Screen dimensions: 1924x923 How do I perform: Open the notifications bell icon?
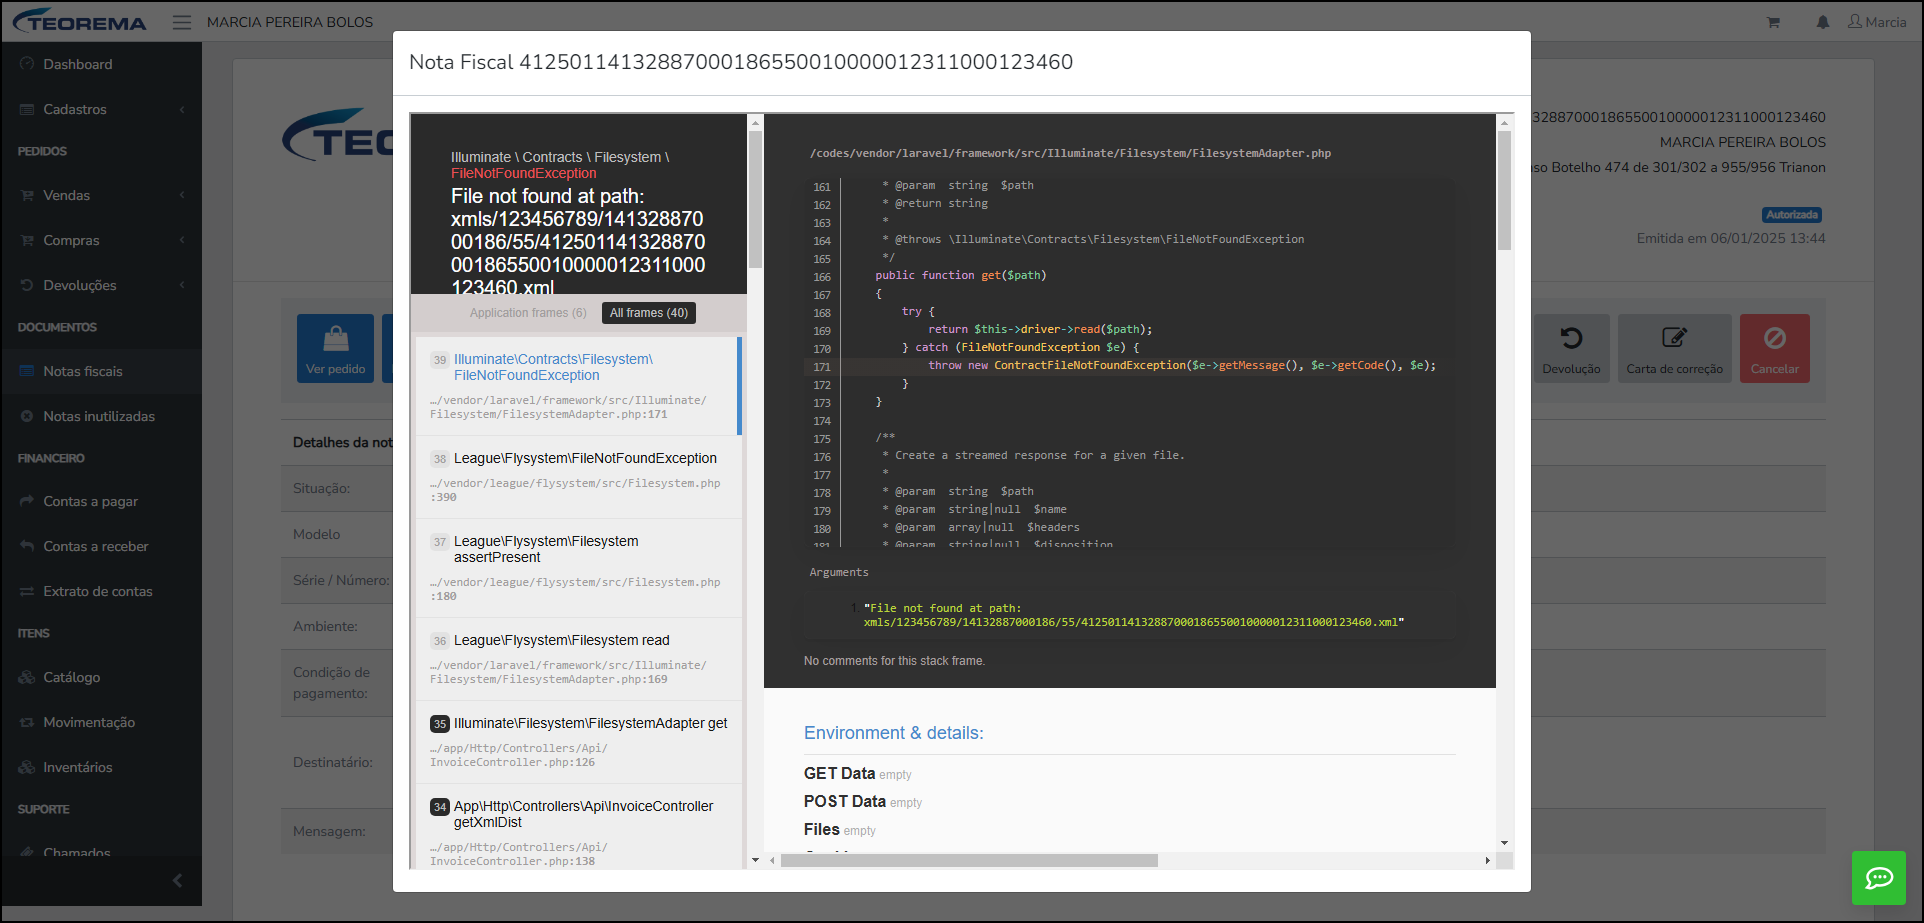tap(1823, 22)
